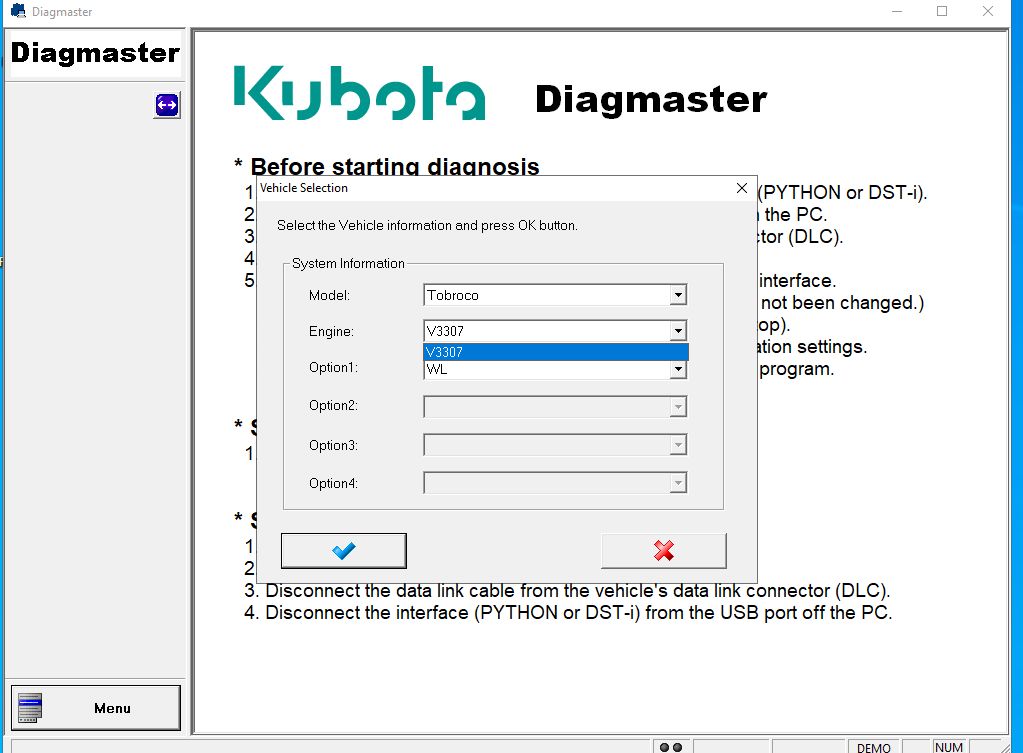The image size is (1023, 753).
Task: Click the 'Engine:' label
Action: point(331,331)
